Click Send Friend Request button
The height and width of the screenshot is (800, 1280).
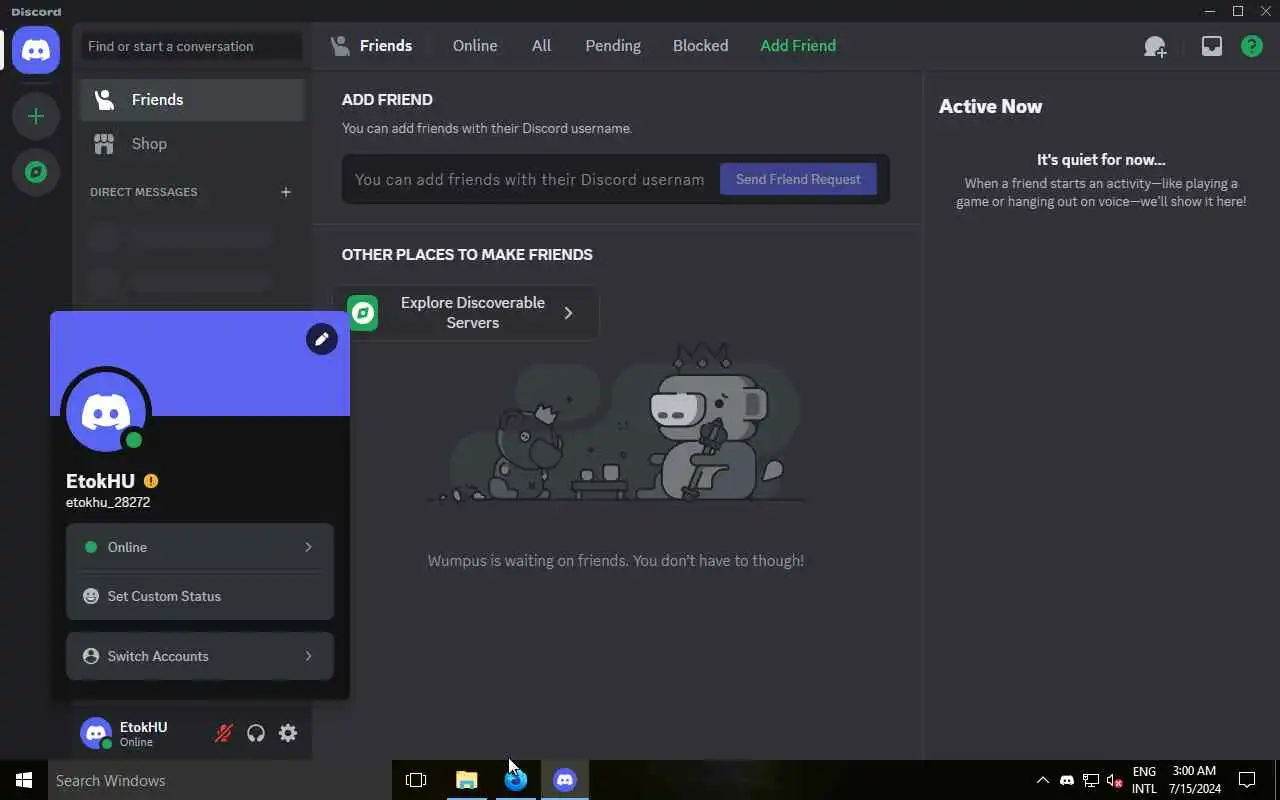tap(798, 179)
